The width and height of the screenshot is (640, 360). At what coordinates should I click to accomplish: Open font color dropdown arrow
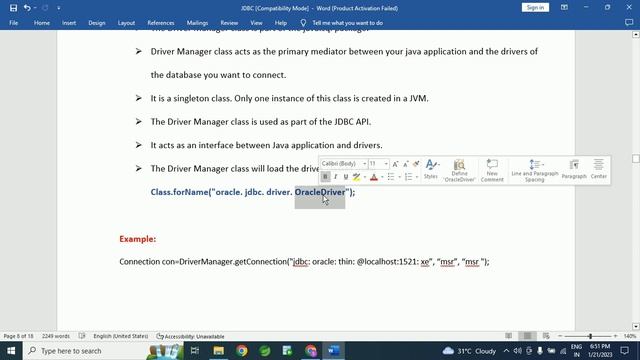(382, 177)
